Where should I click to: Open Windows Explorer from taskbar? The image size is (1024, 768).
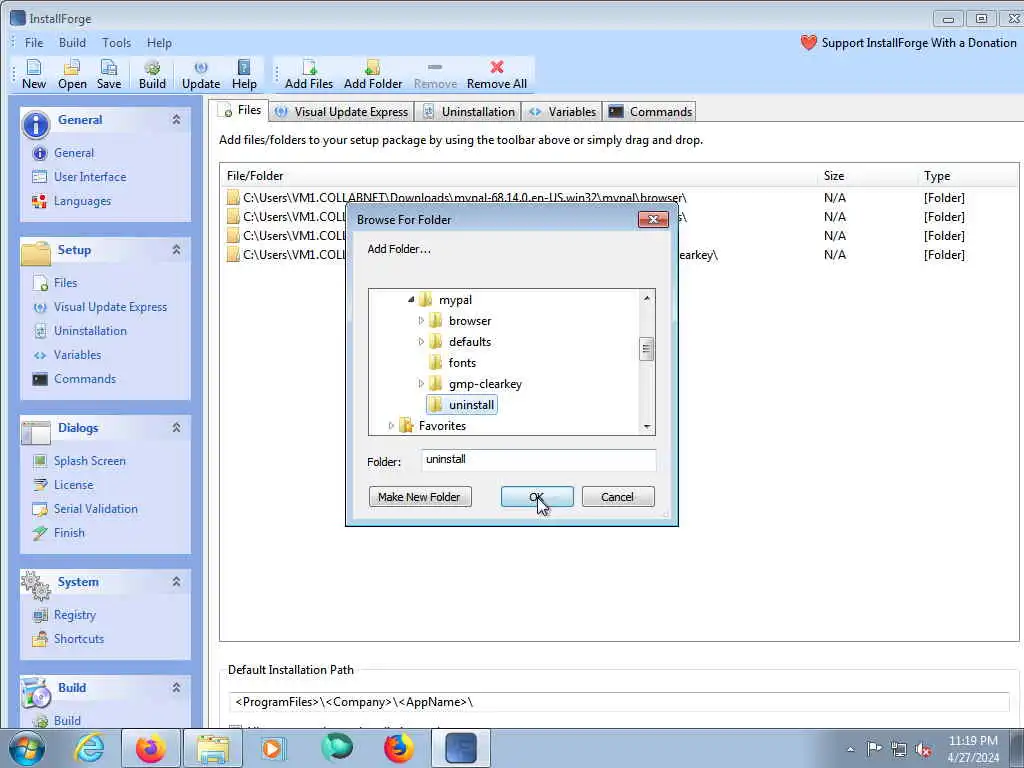coord(213,748)
